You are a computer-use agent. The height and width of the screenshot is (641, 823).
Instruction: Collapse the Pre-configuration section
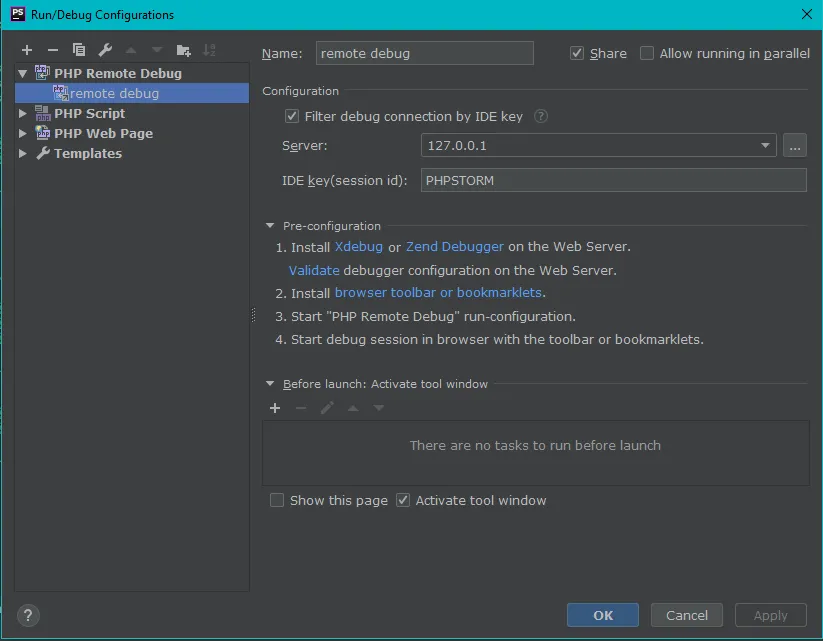(x=270, y=226)
